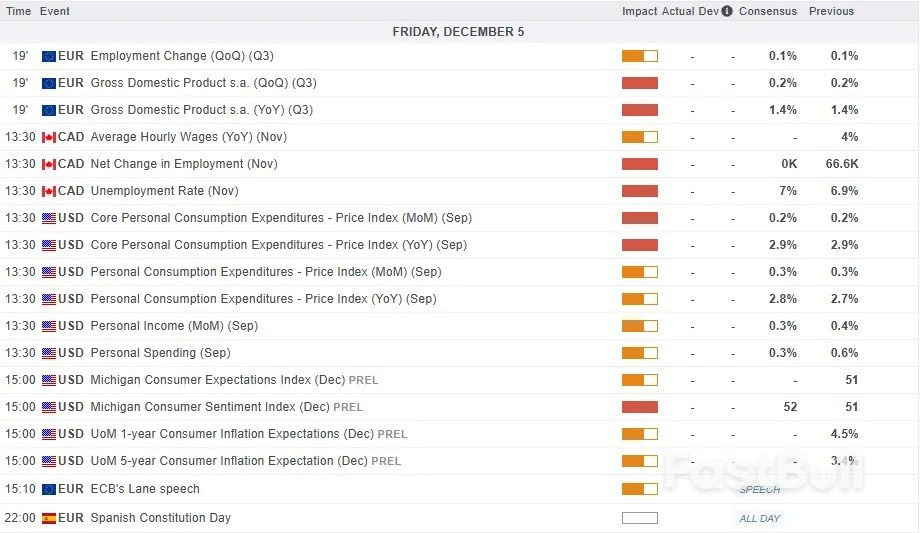The image size is (920, 533).
Task: Click the Impact column header
Action: click(x=639, y=11)
